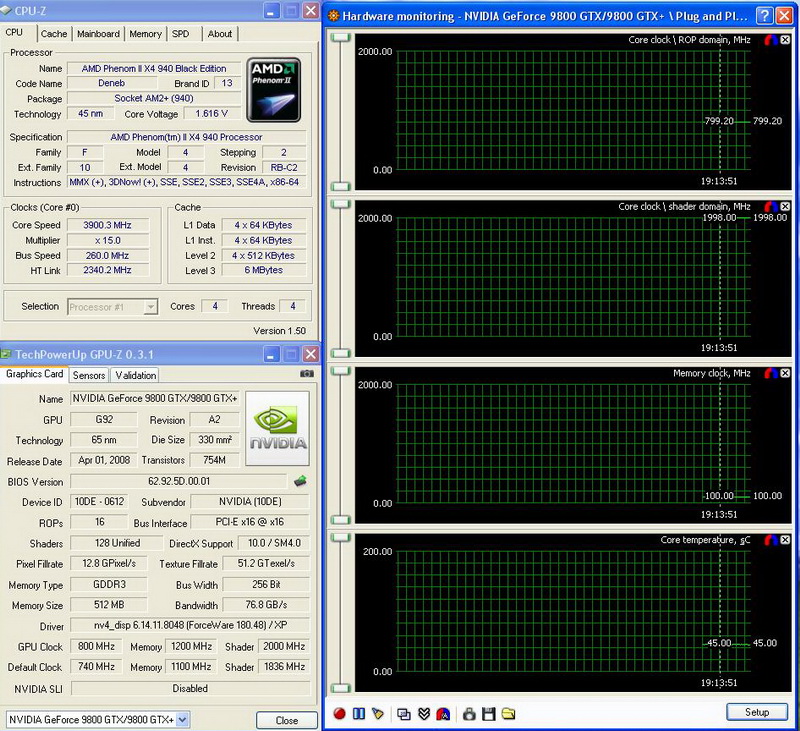Click the Core Speed value 3900.3 MHz

coord(108,225)
